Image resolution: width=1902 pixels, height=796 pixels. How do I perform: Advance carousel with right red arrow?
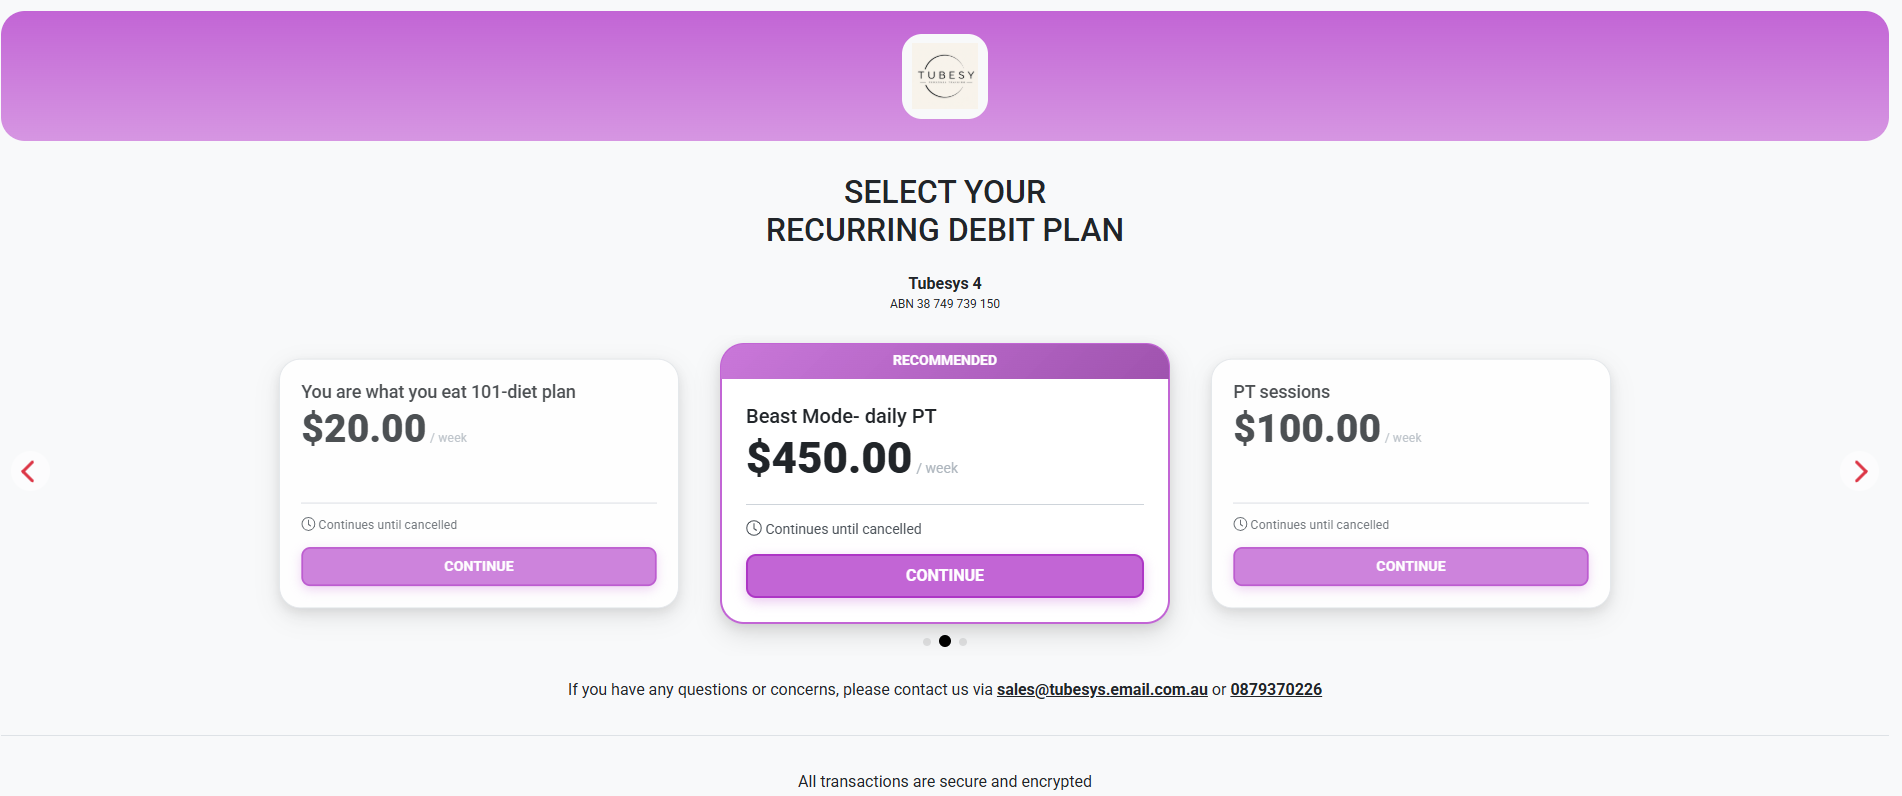1860,471
